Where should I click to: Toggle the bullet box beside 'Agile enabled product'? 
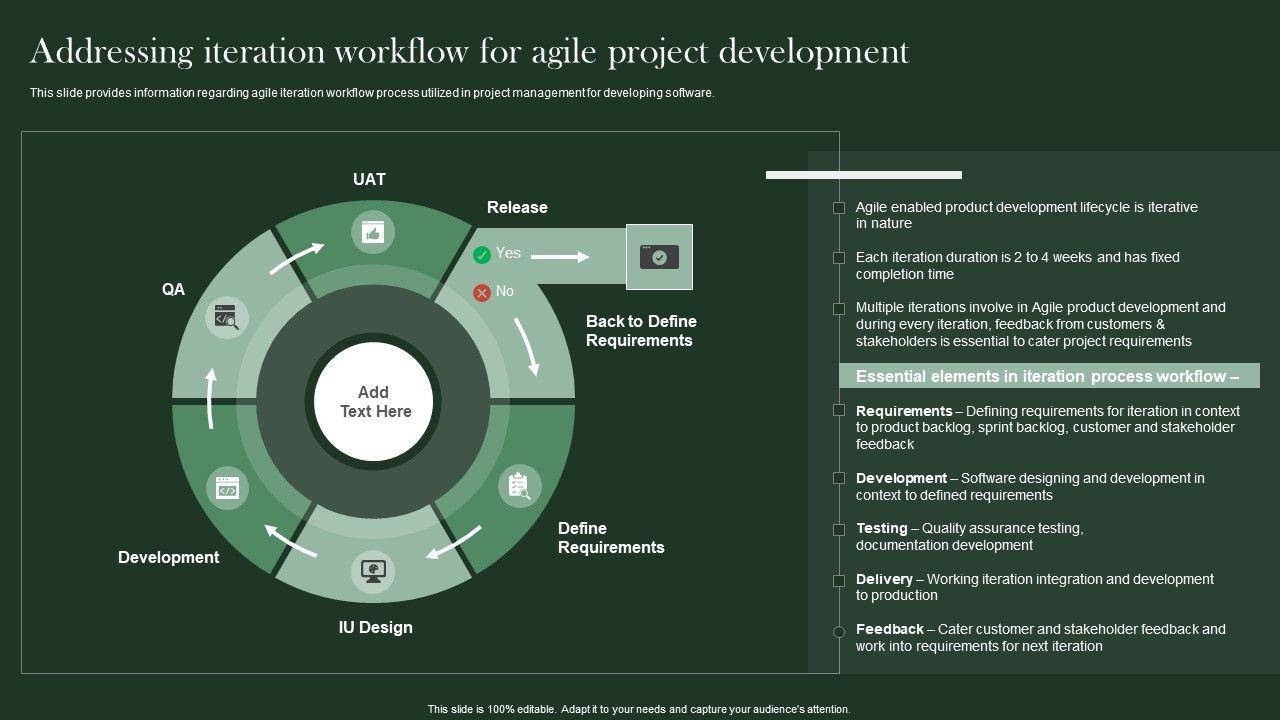coord(839,208)
